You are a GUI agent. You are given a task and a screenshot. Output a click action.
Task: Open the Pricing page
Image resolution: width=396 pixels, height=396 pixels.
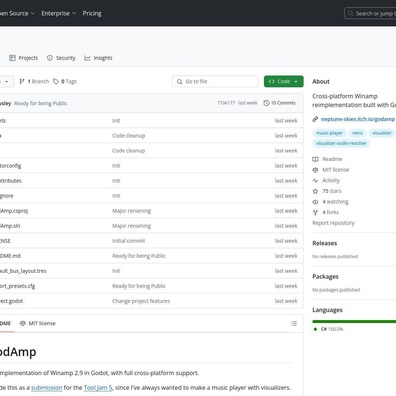(x=92, y=13)
